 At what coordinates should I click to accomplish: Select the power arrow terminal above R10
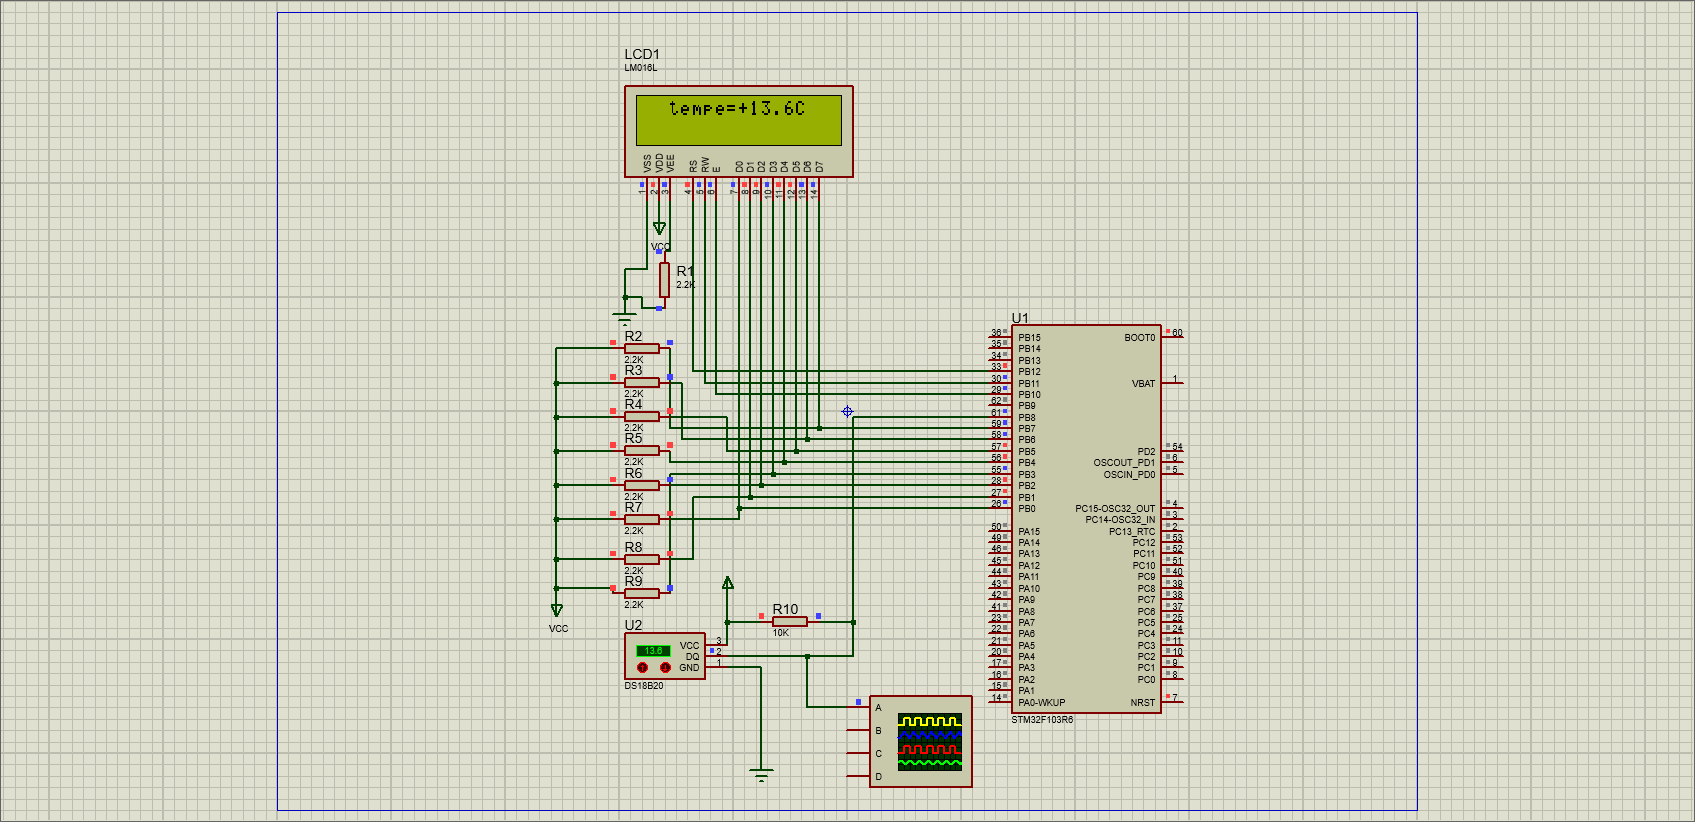[727, 583]
